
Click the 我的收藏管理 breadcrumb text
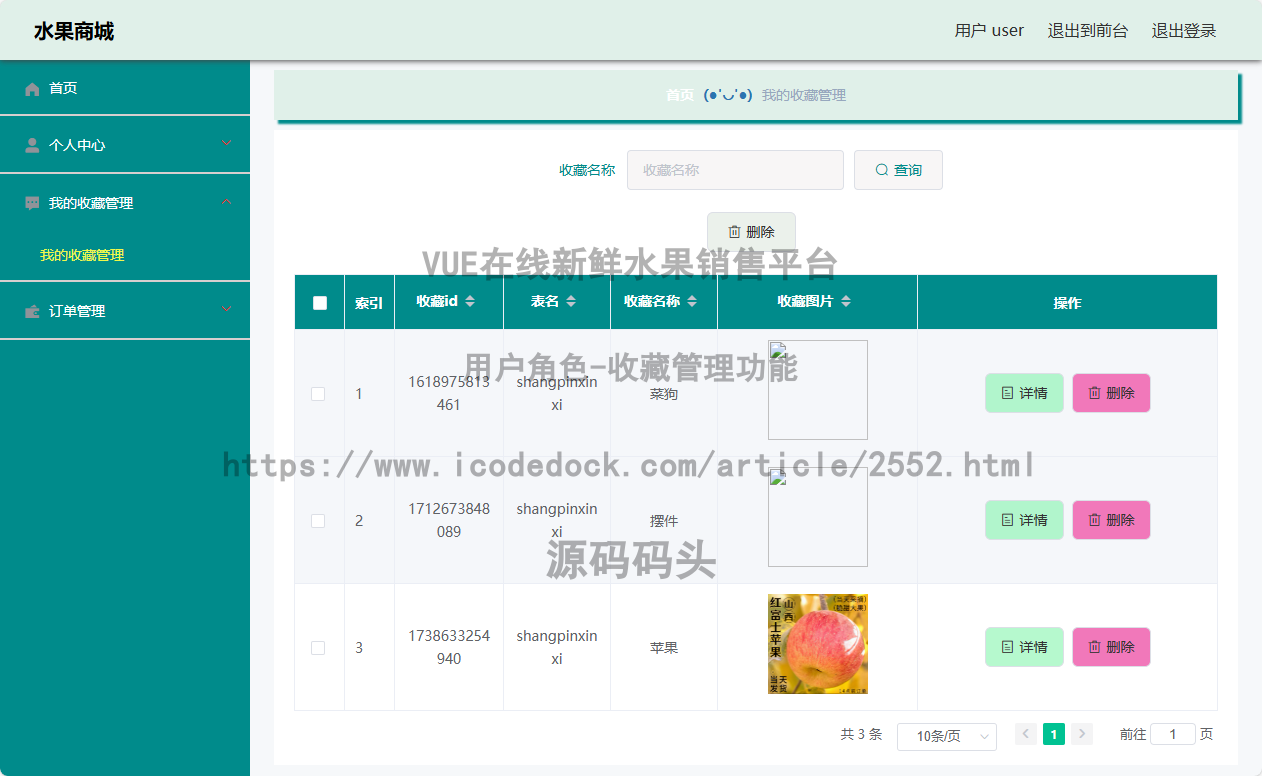coord(804,95)
